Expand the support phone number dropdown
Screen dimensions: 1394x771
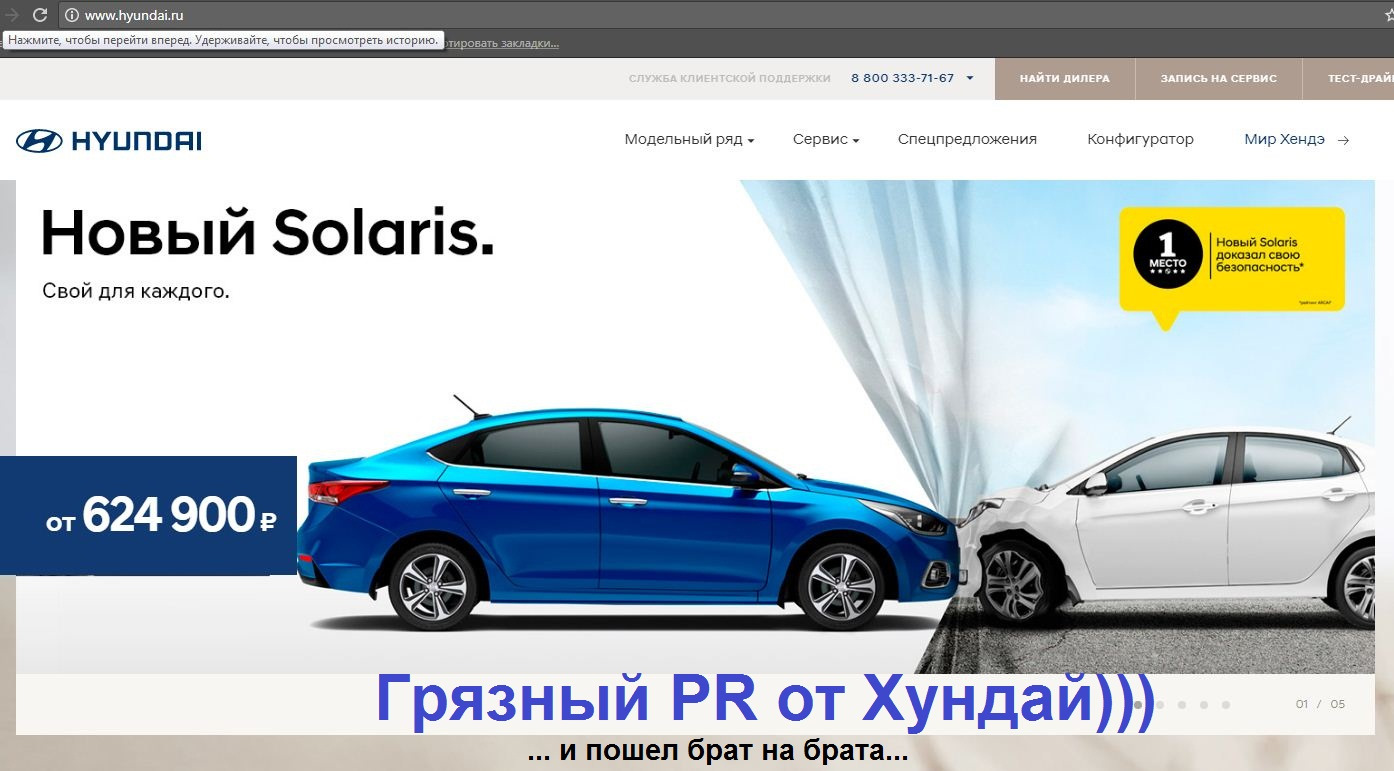(x=970, y=78)
